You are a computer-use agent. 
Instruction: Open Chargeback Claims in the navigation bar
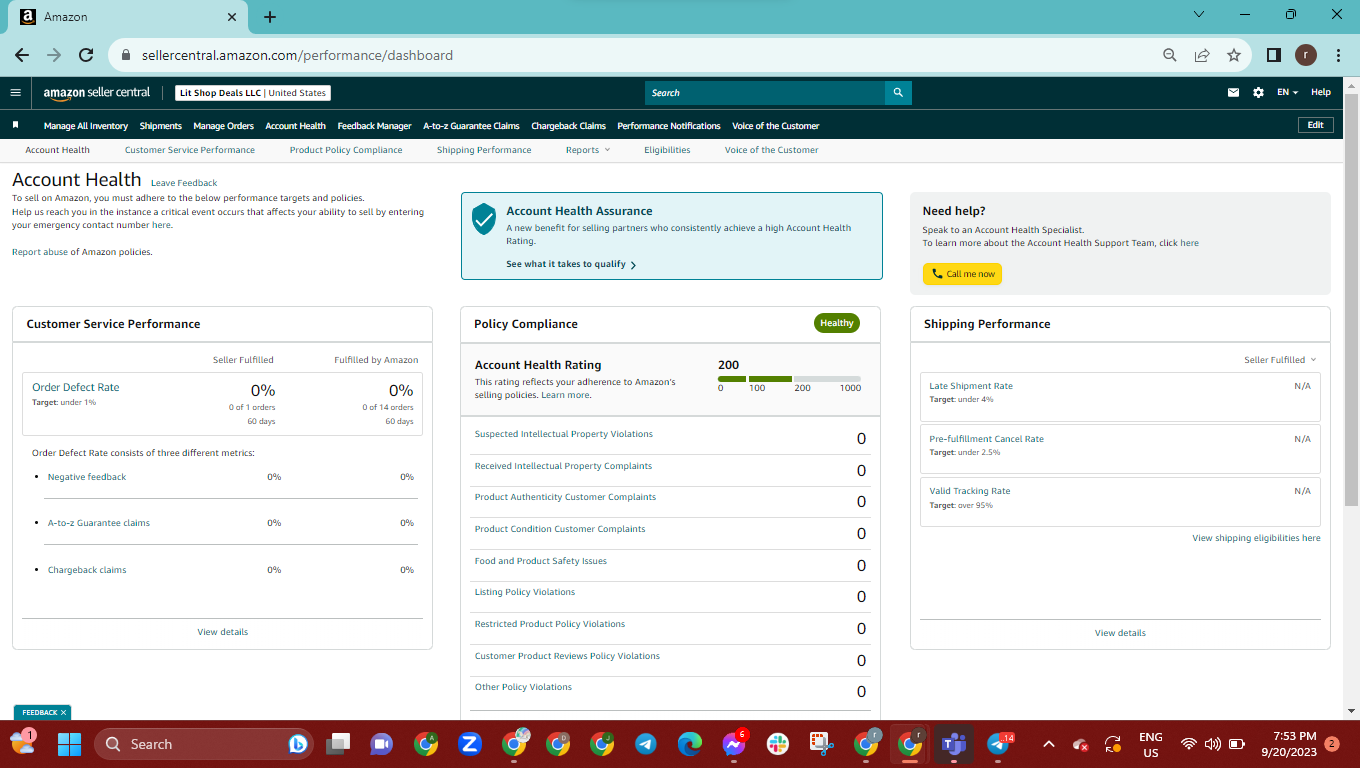pos(569,126)
